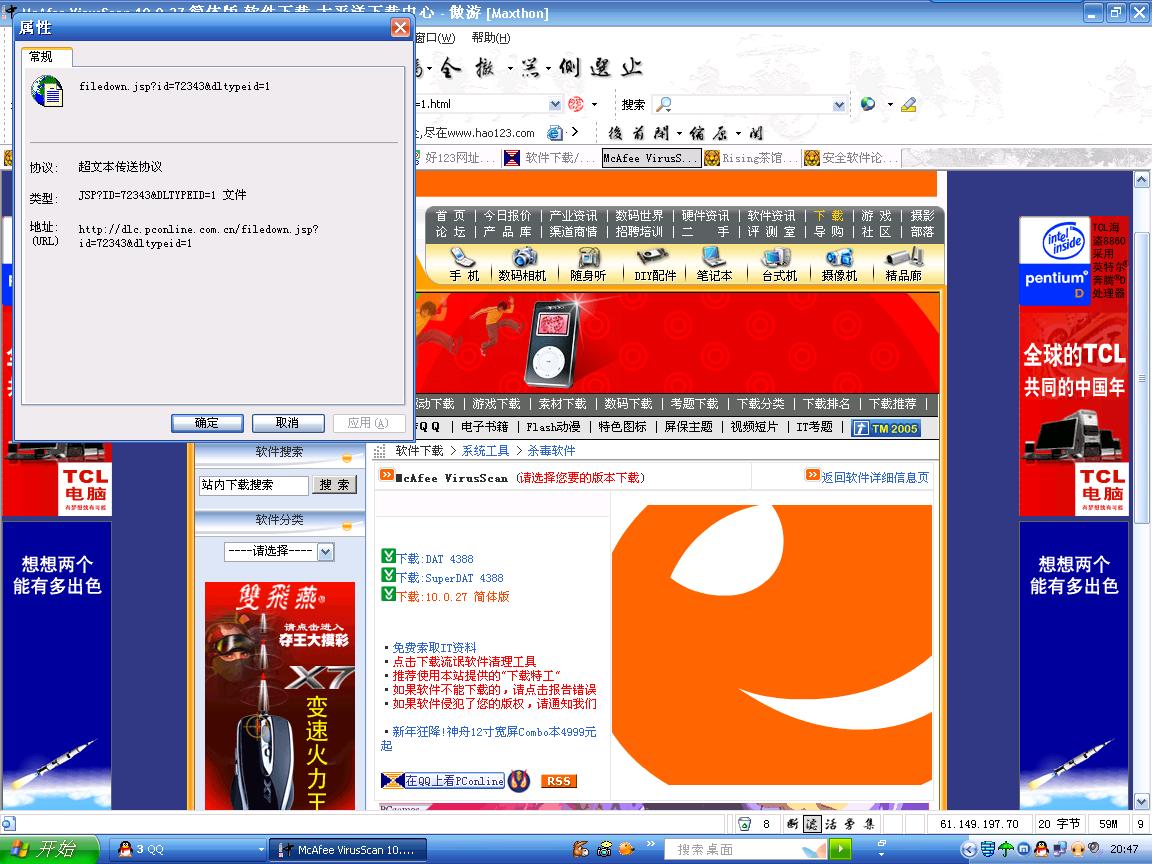Click the 摄像机 category icon
The image size is (1152, 864).
point(839,264)
